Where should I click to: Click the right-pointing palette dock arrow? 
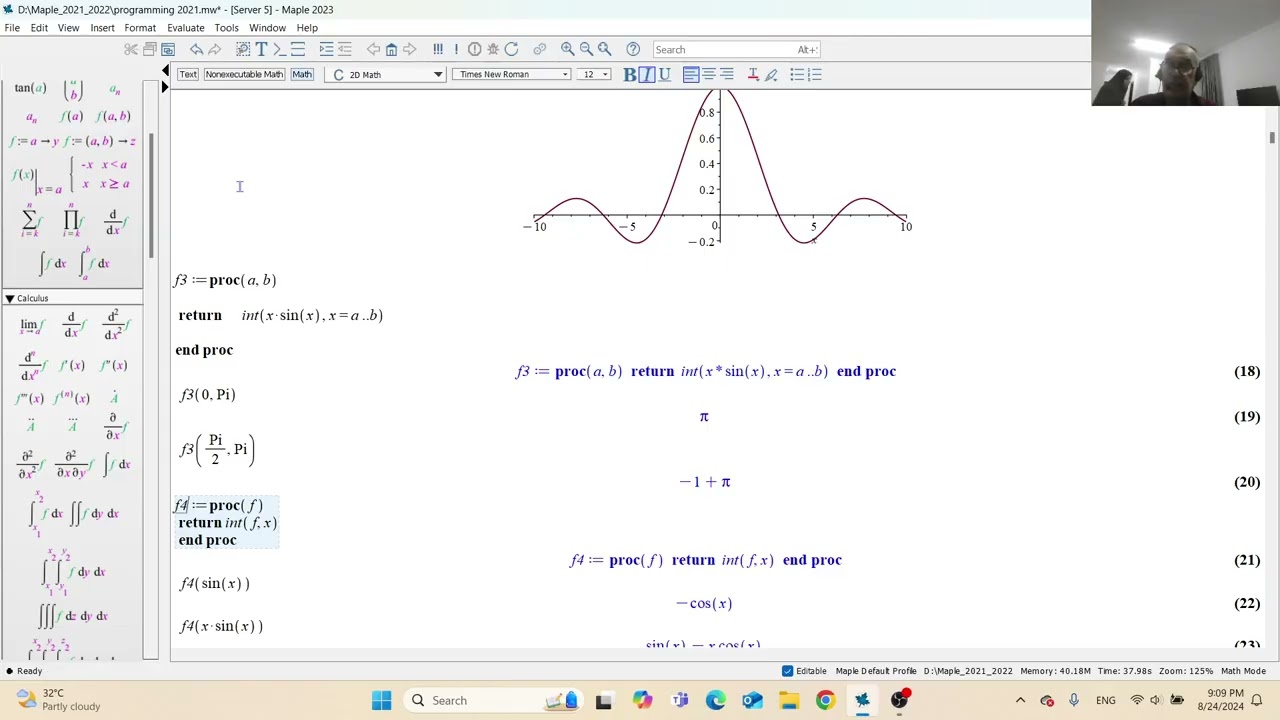pos(166,88)
